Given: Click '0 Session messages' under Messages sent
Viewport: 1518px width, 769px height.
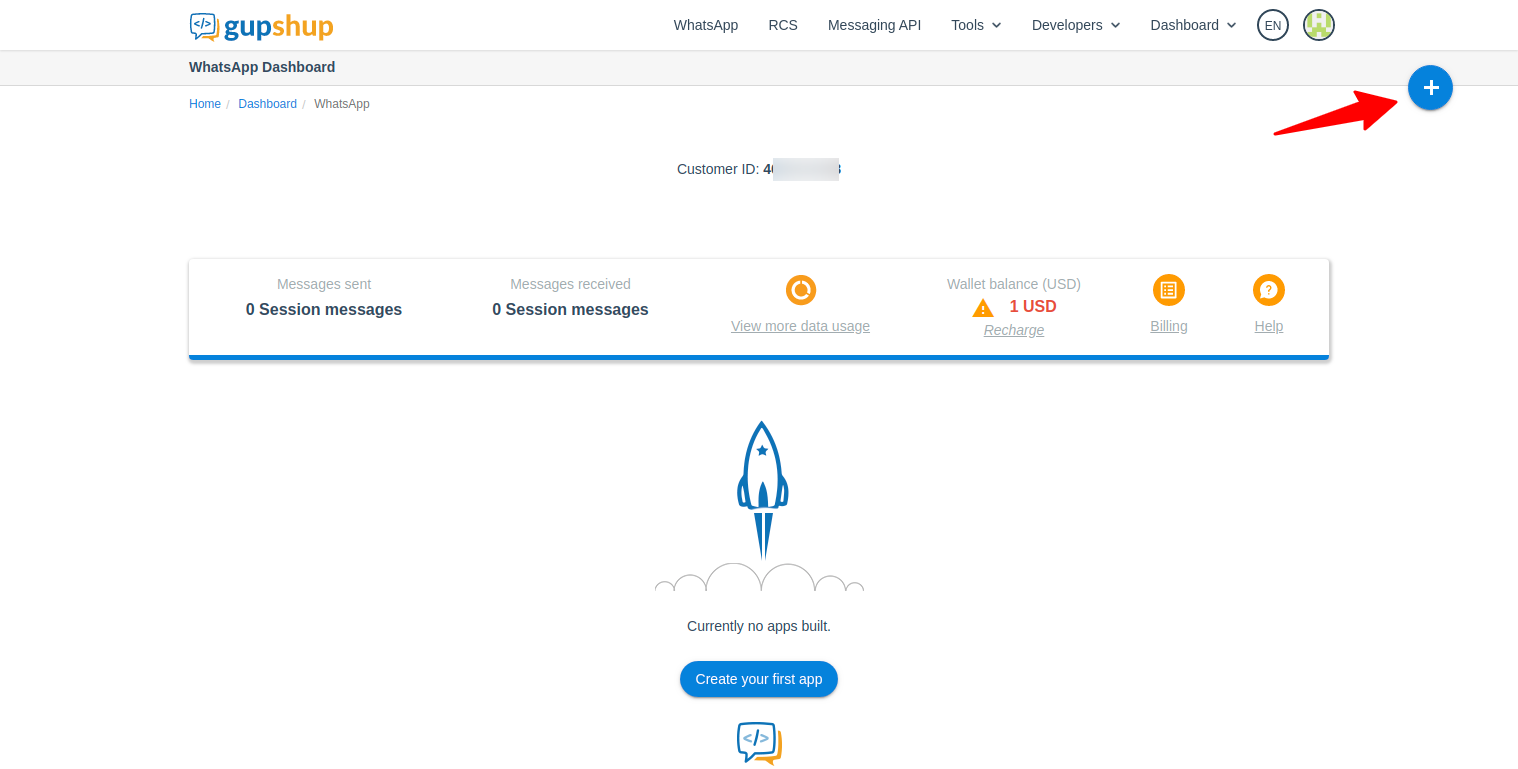Looking at the screenshot, I should coord(324,310).
